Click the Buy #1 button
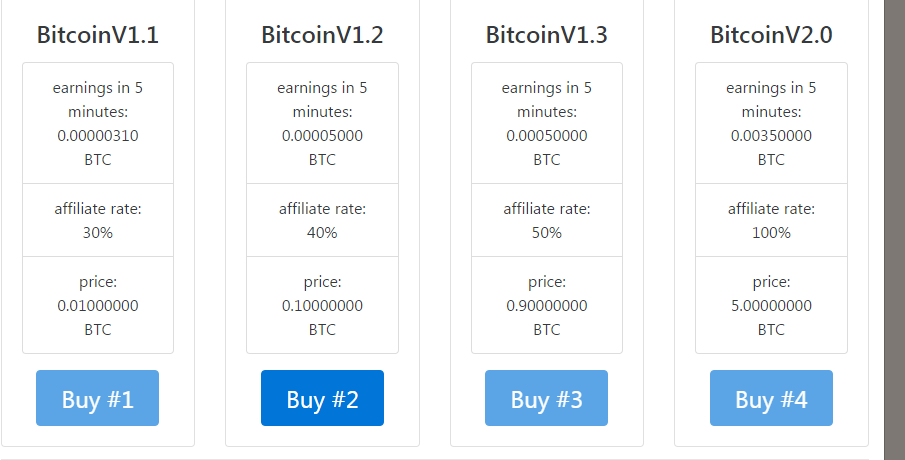 point(98,398)
